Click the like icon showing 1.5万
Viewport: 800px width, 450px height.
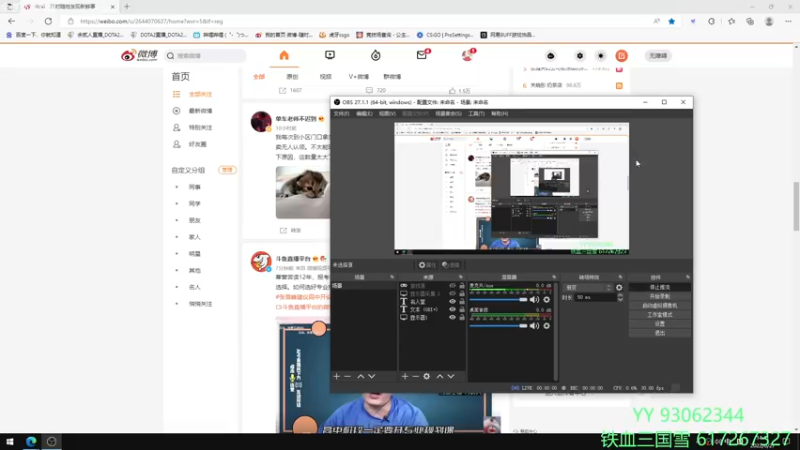coord(452,90)
